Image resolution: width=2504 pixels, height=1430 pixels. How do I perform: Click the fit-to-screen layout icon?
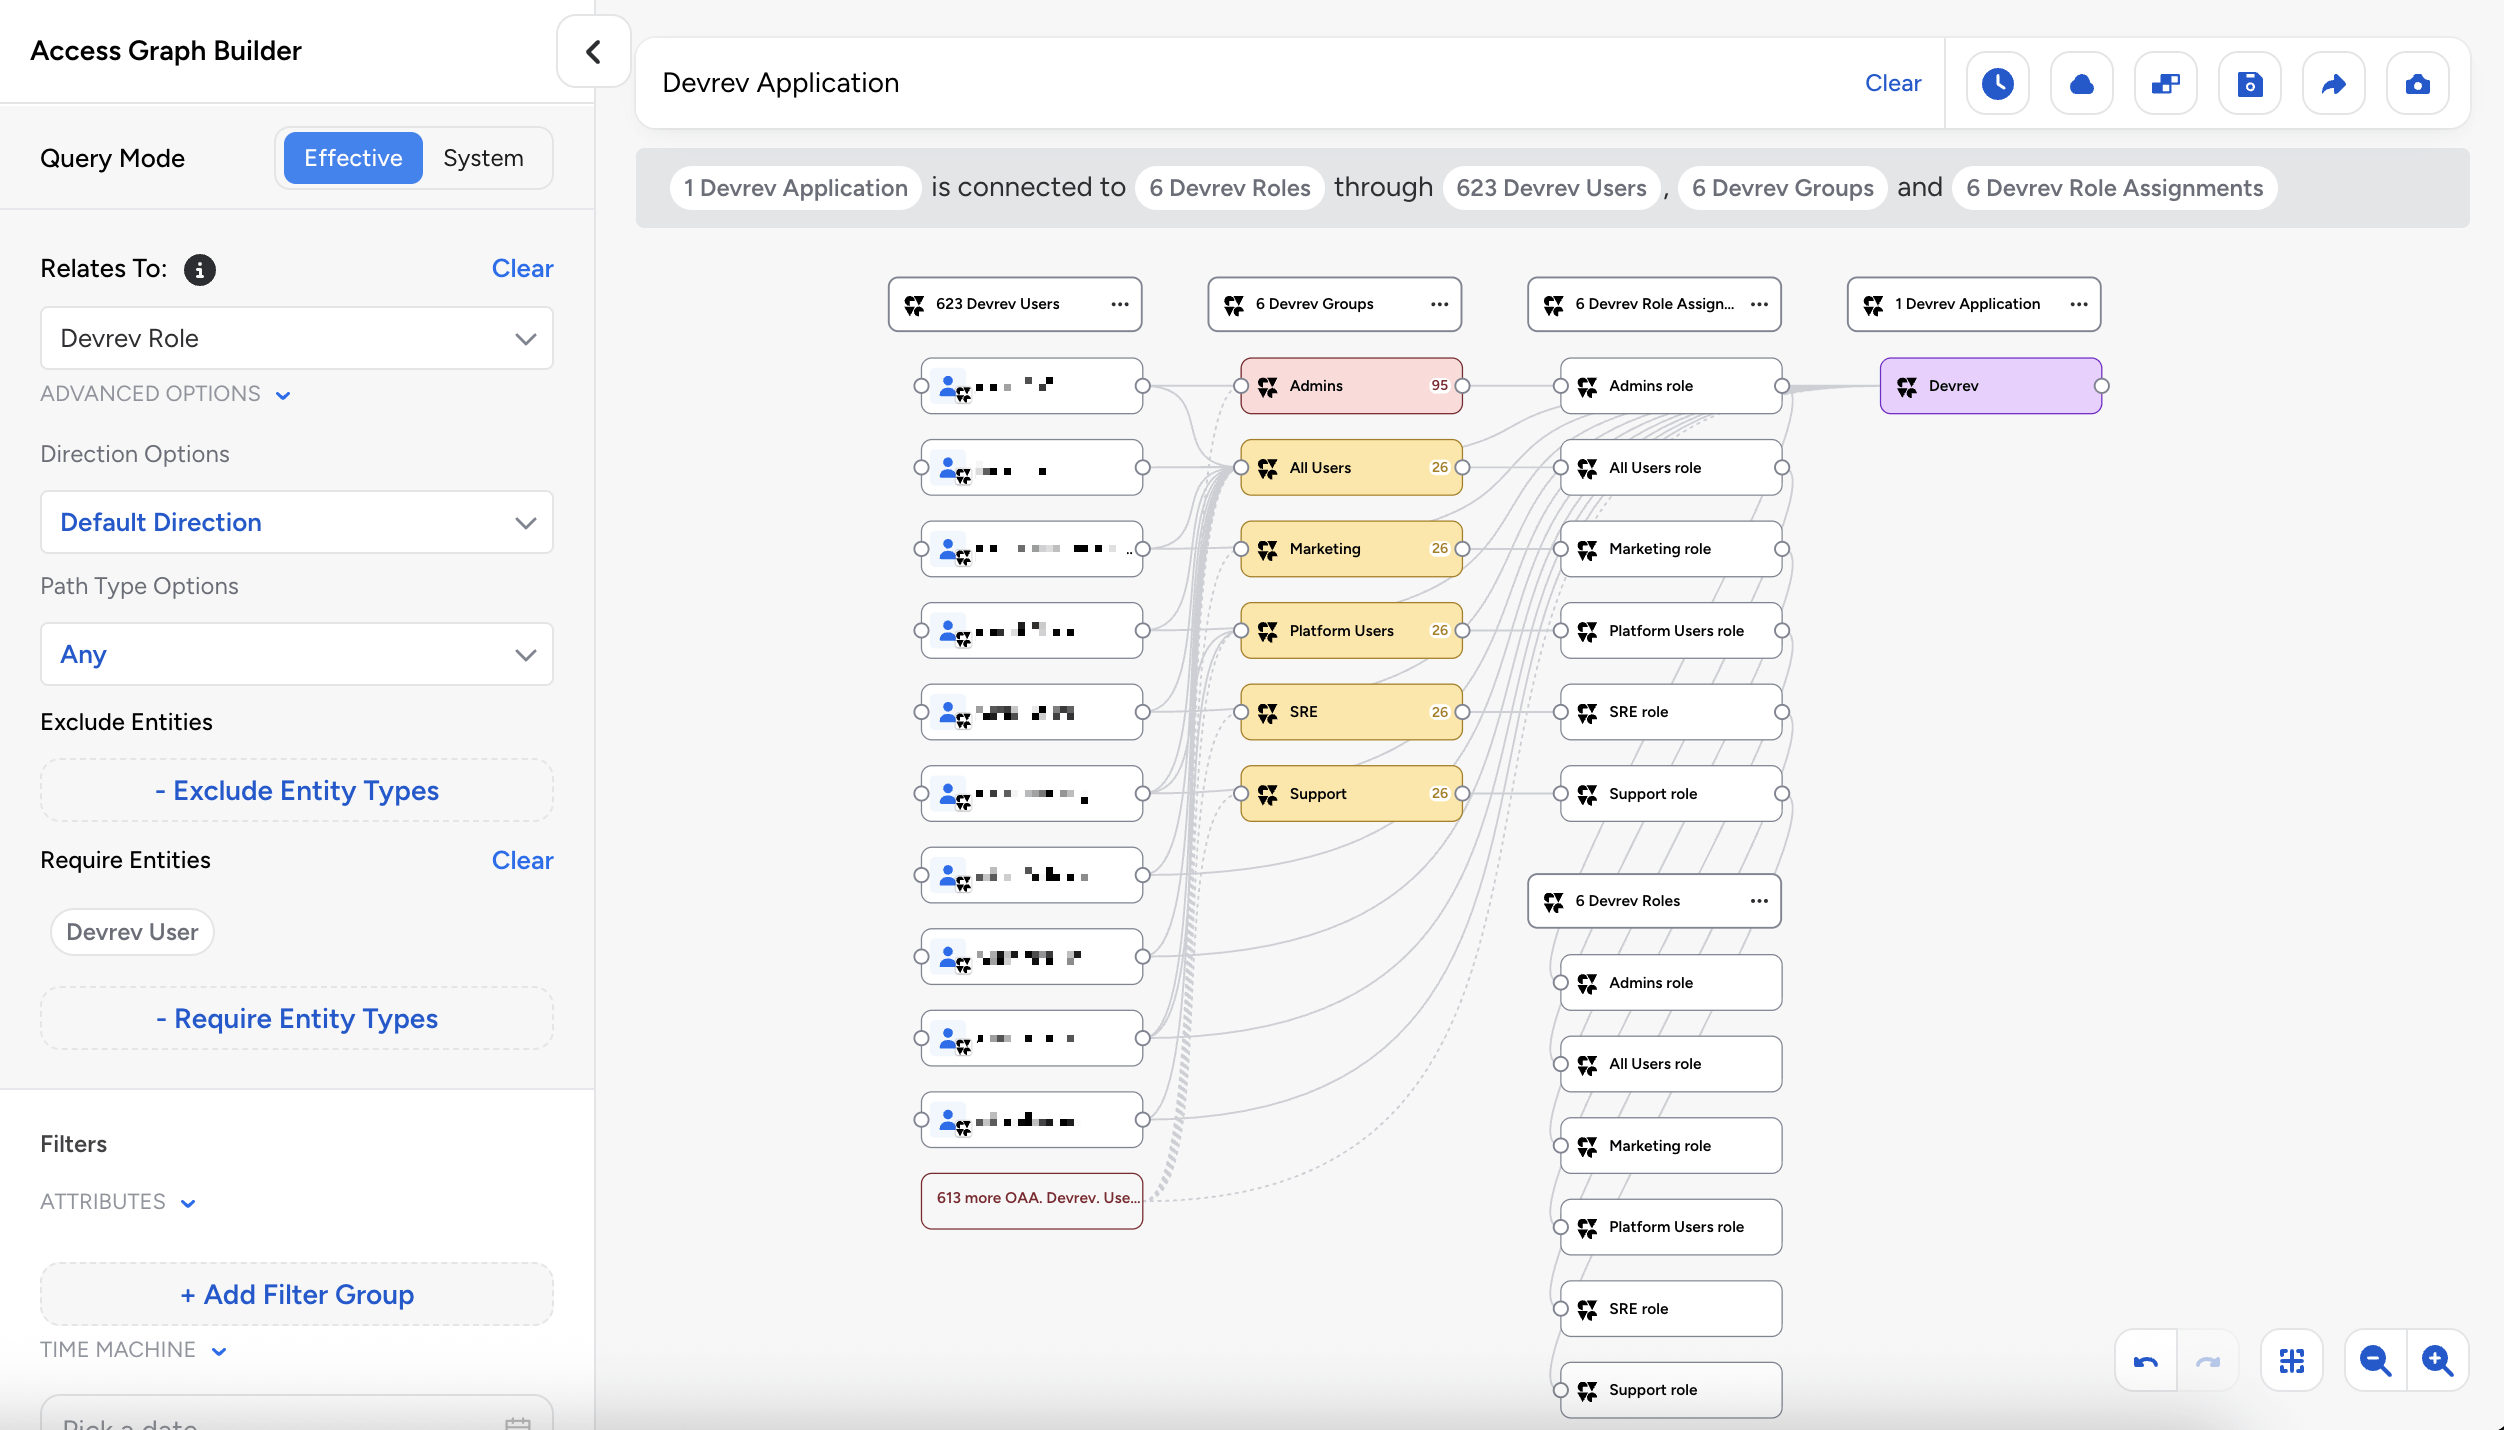[x=2291, y=1361]
